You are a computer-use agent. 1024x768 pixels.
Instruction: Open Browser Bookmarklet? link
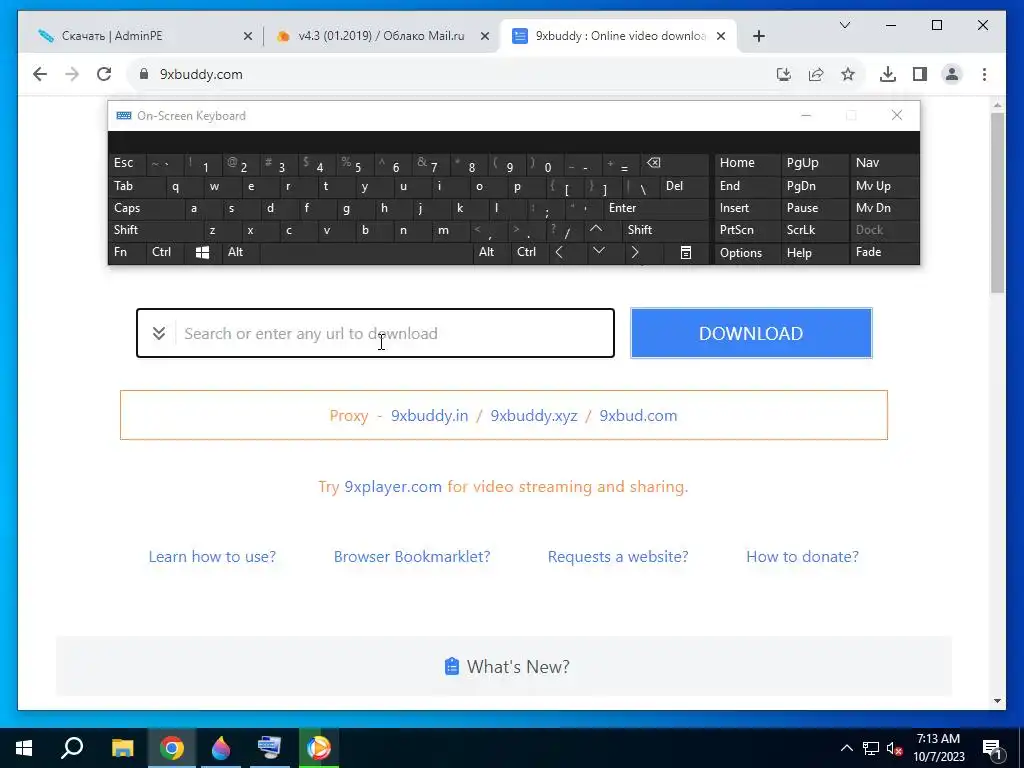(x=412, y=556)
